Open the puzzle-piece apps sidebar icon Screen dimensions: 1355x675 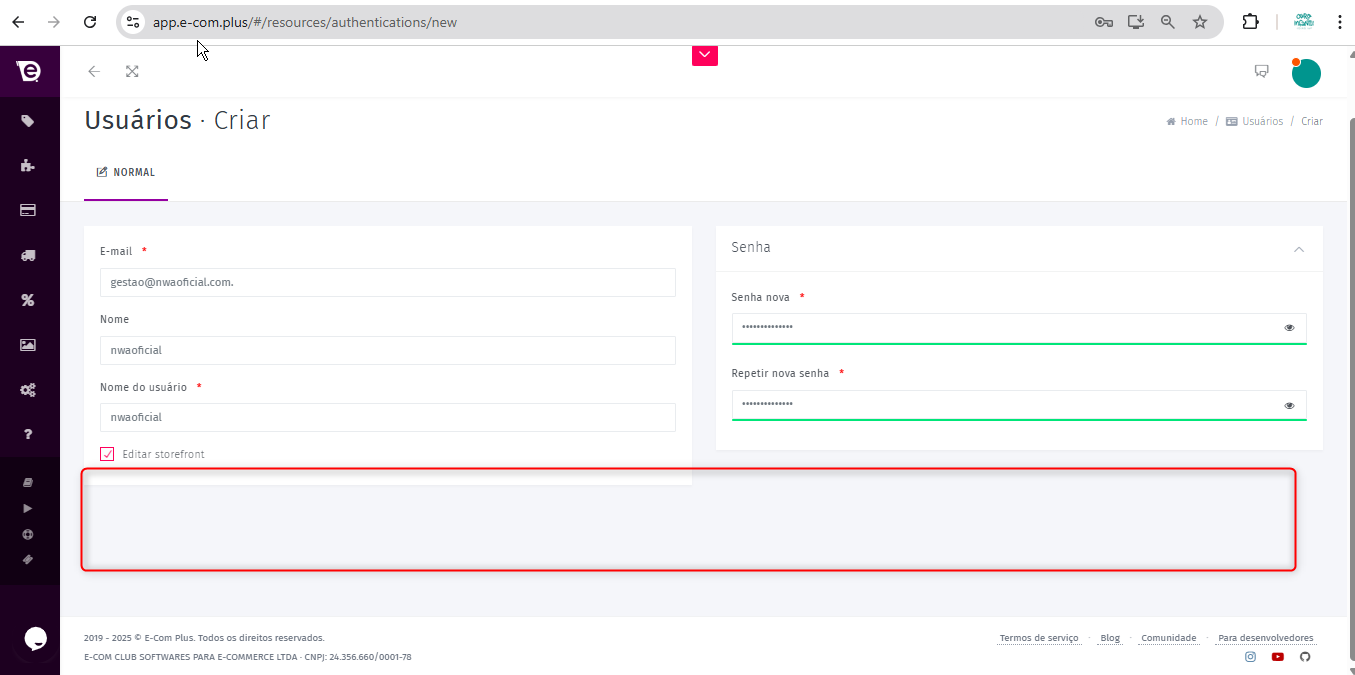[28, 166]
